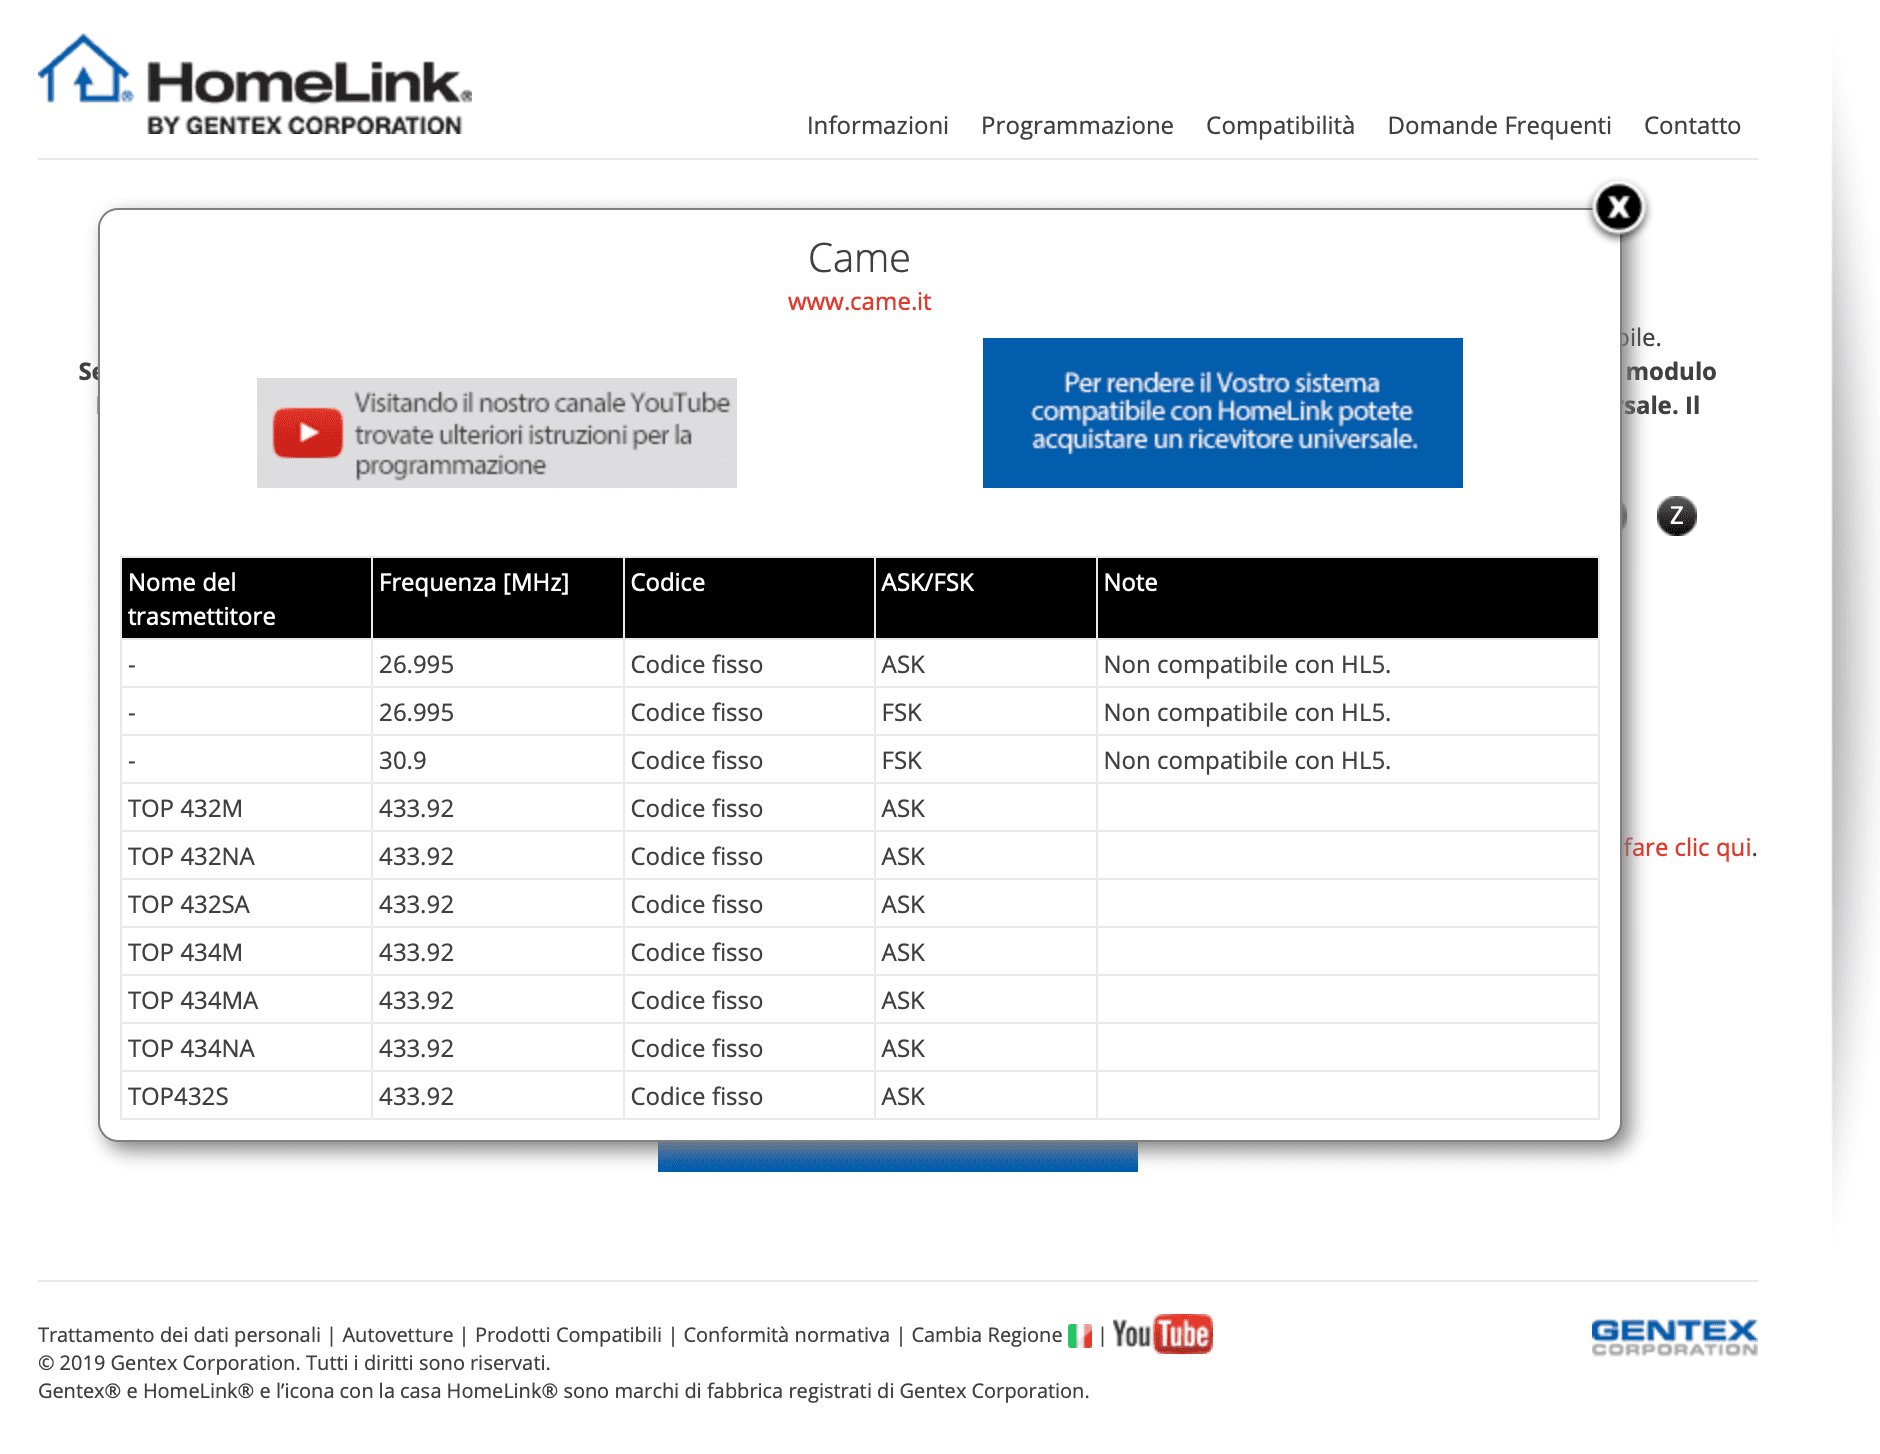Click the 433.92 value in TOP 432M row
Viewport: 1880px width, 1454px height.
point(416,808)
